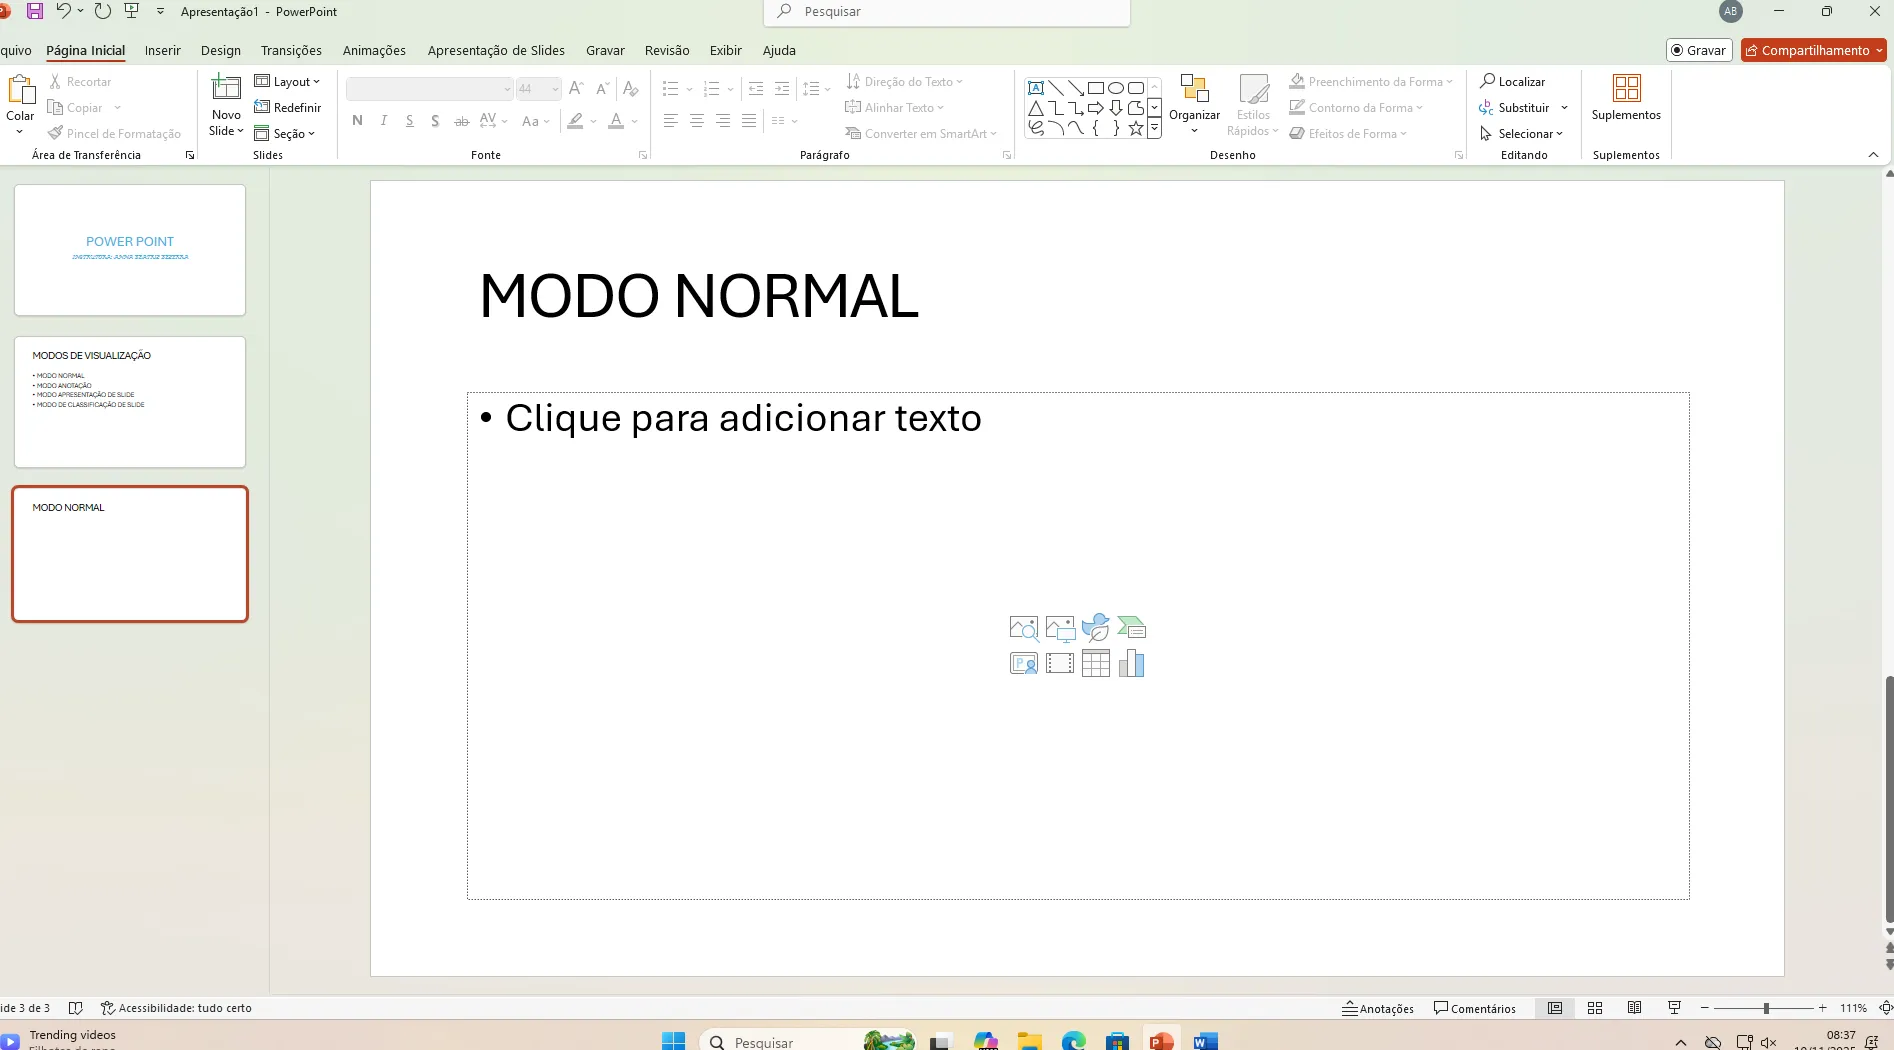Select the oval shape in the gallery

point(1114,87)
